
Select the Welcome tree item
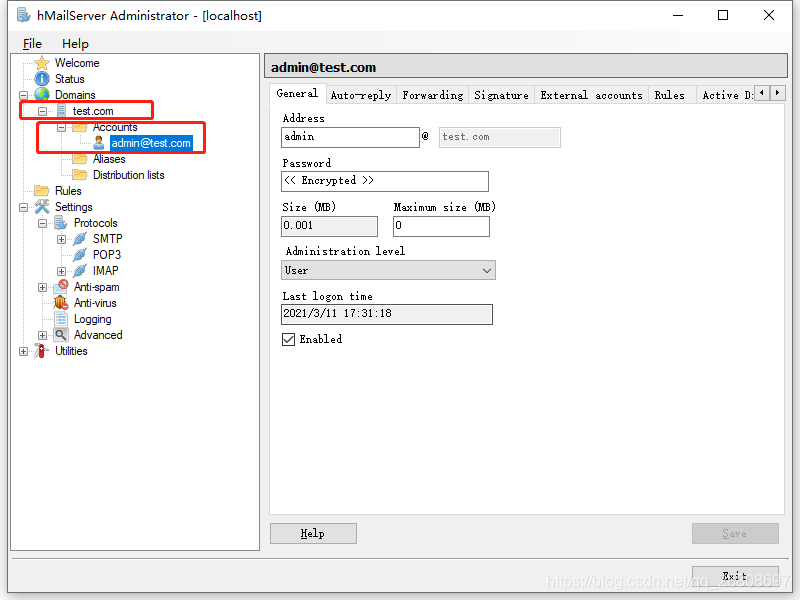click(77, 63)
